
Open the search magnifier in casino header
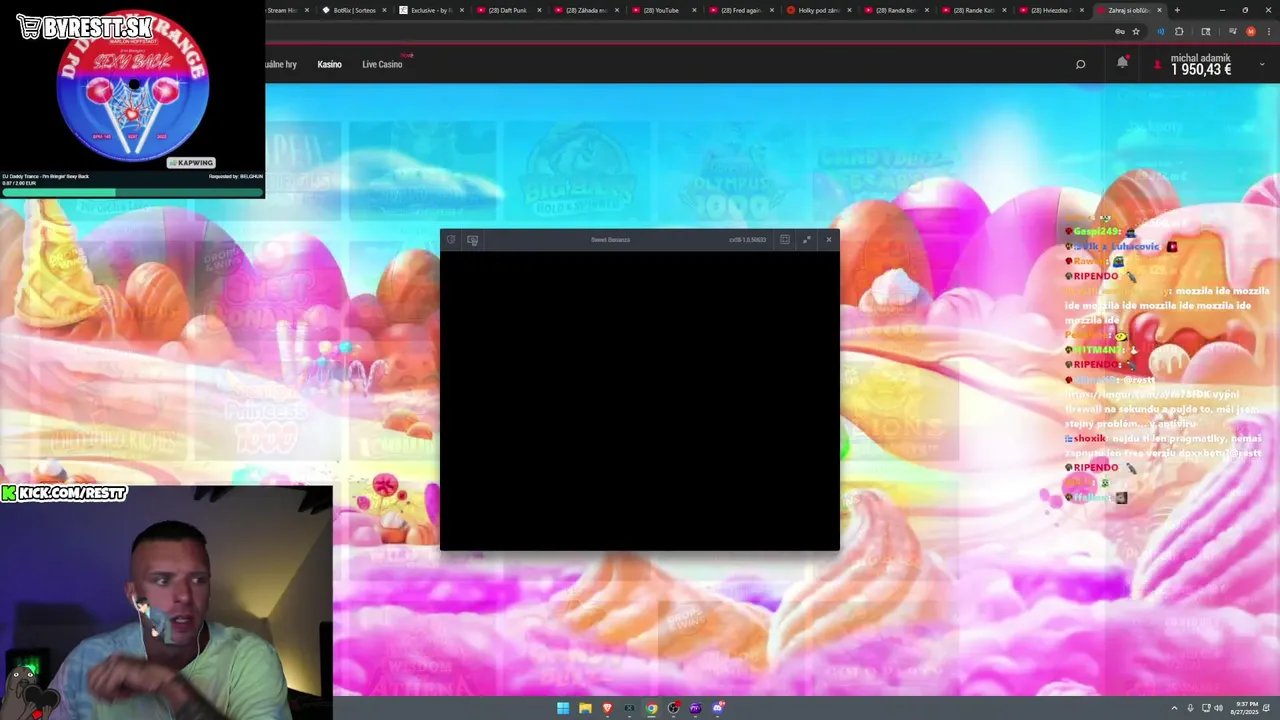pos(1080,64)
